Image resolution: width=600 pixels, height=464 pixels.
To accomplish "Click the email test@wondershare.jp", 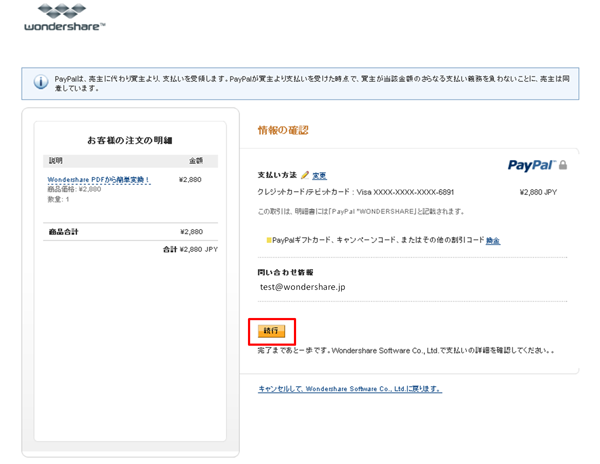I will point(303,287).
